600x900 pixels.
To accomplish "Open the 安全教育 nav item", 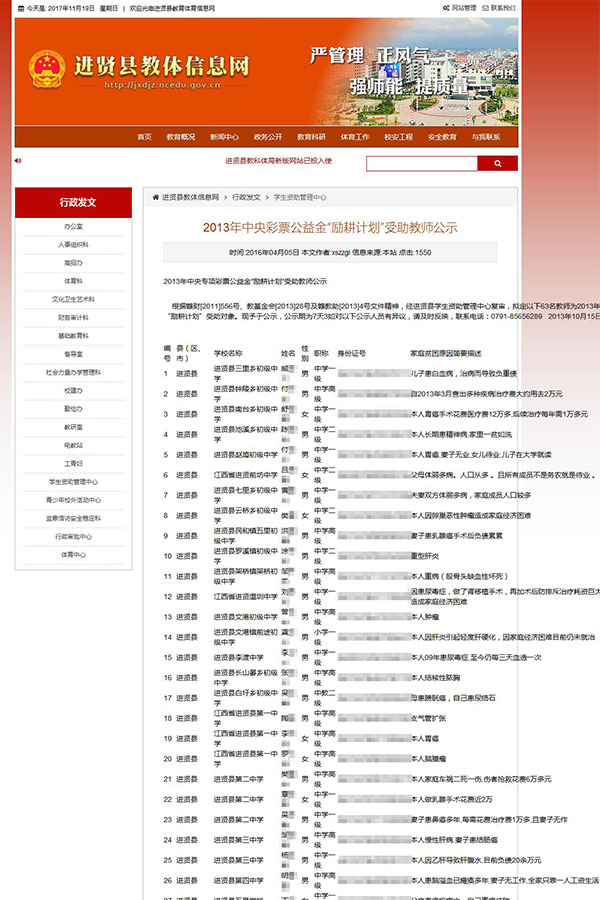I will pos(442,137).
